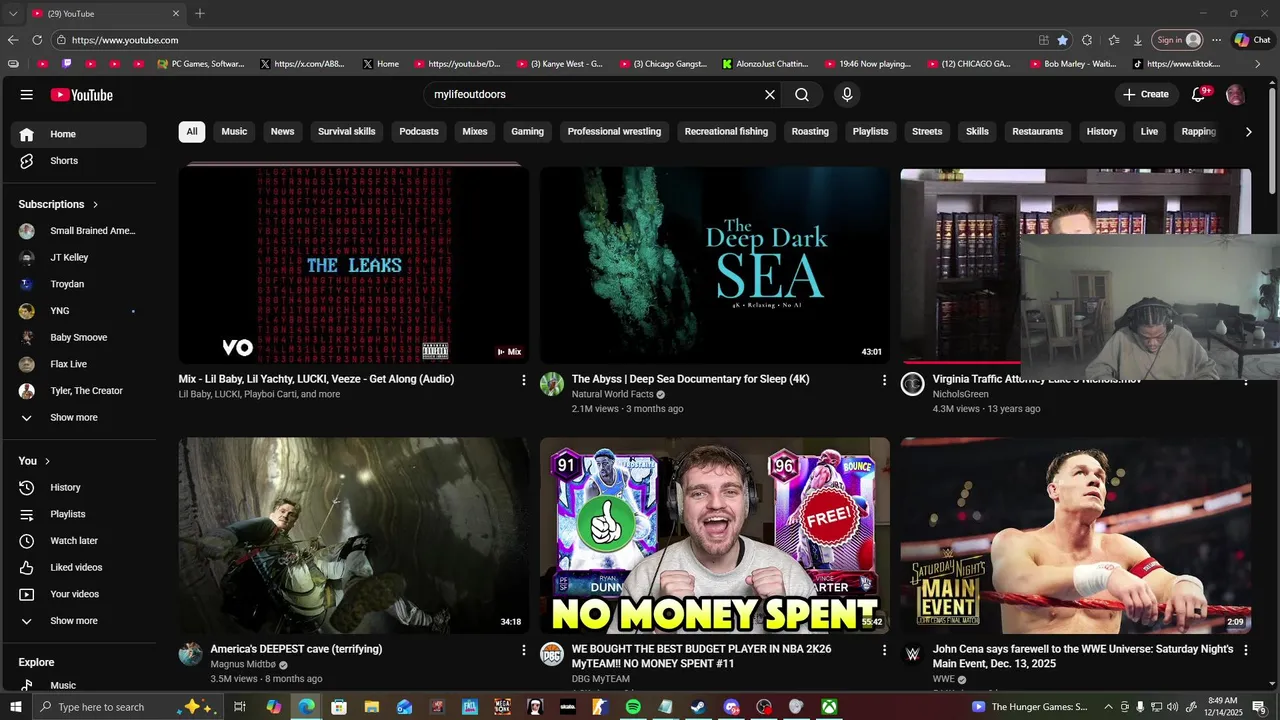Favorite this page with star icon
Viewport: 1280px width, 720px height.
click(1062, 40)
